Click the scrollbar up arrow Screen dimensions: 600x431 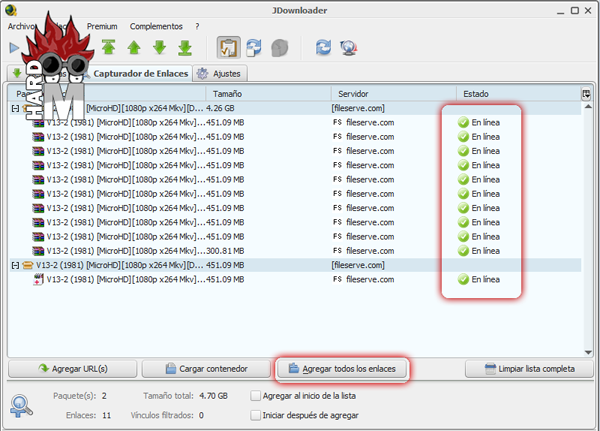(588, 107)
